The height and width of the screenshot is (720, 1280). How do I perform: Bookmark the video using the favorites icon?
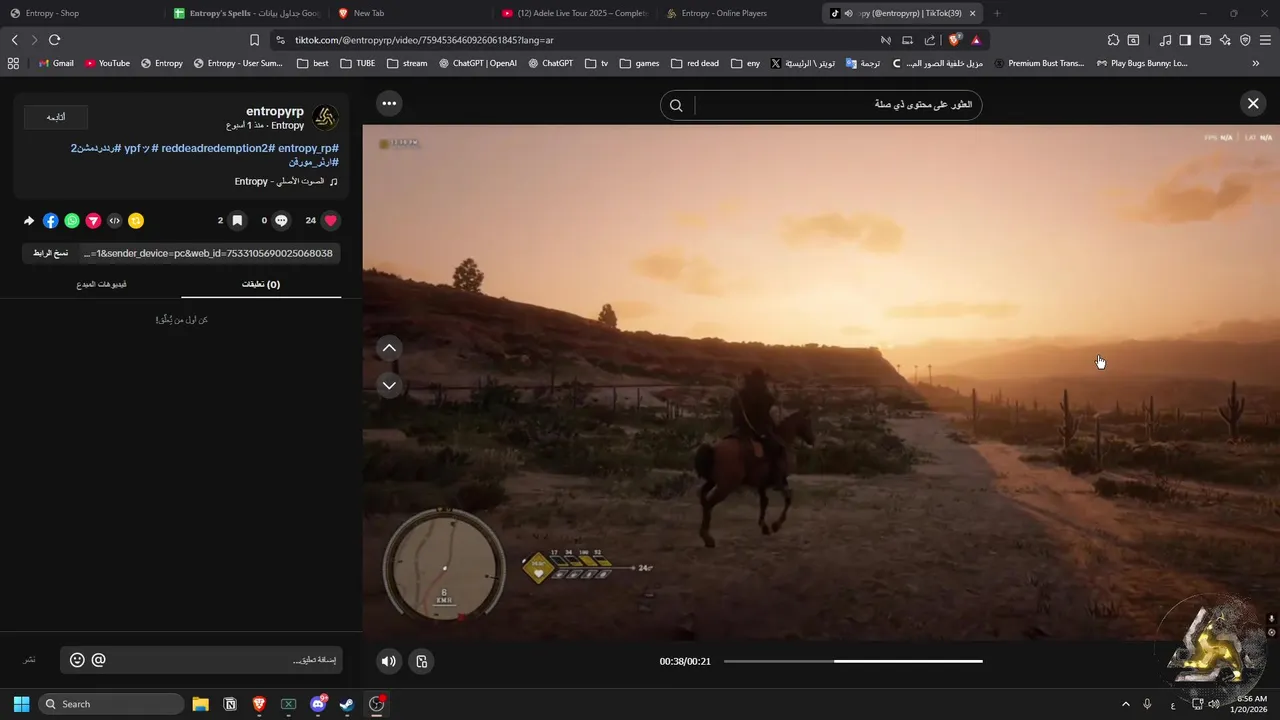click(237, 221)
